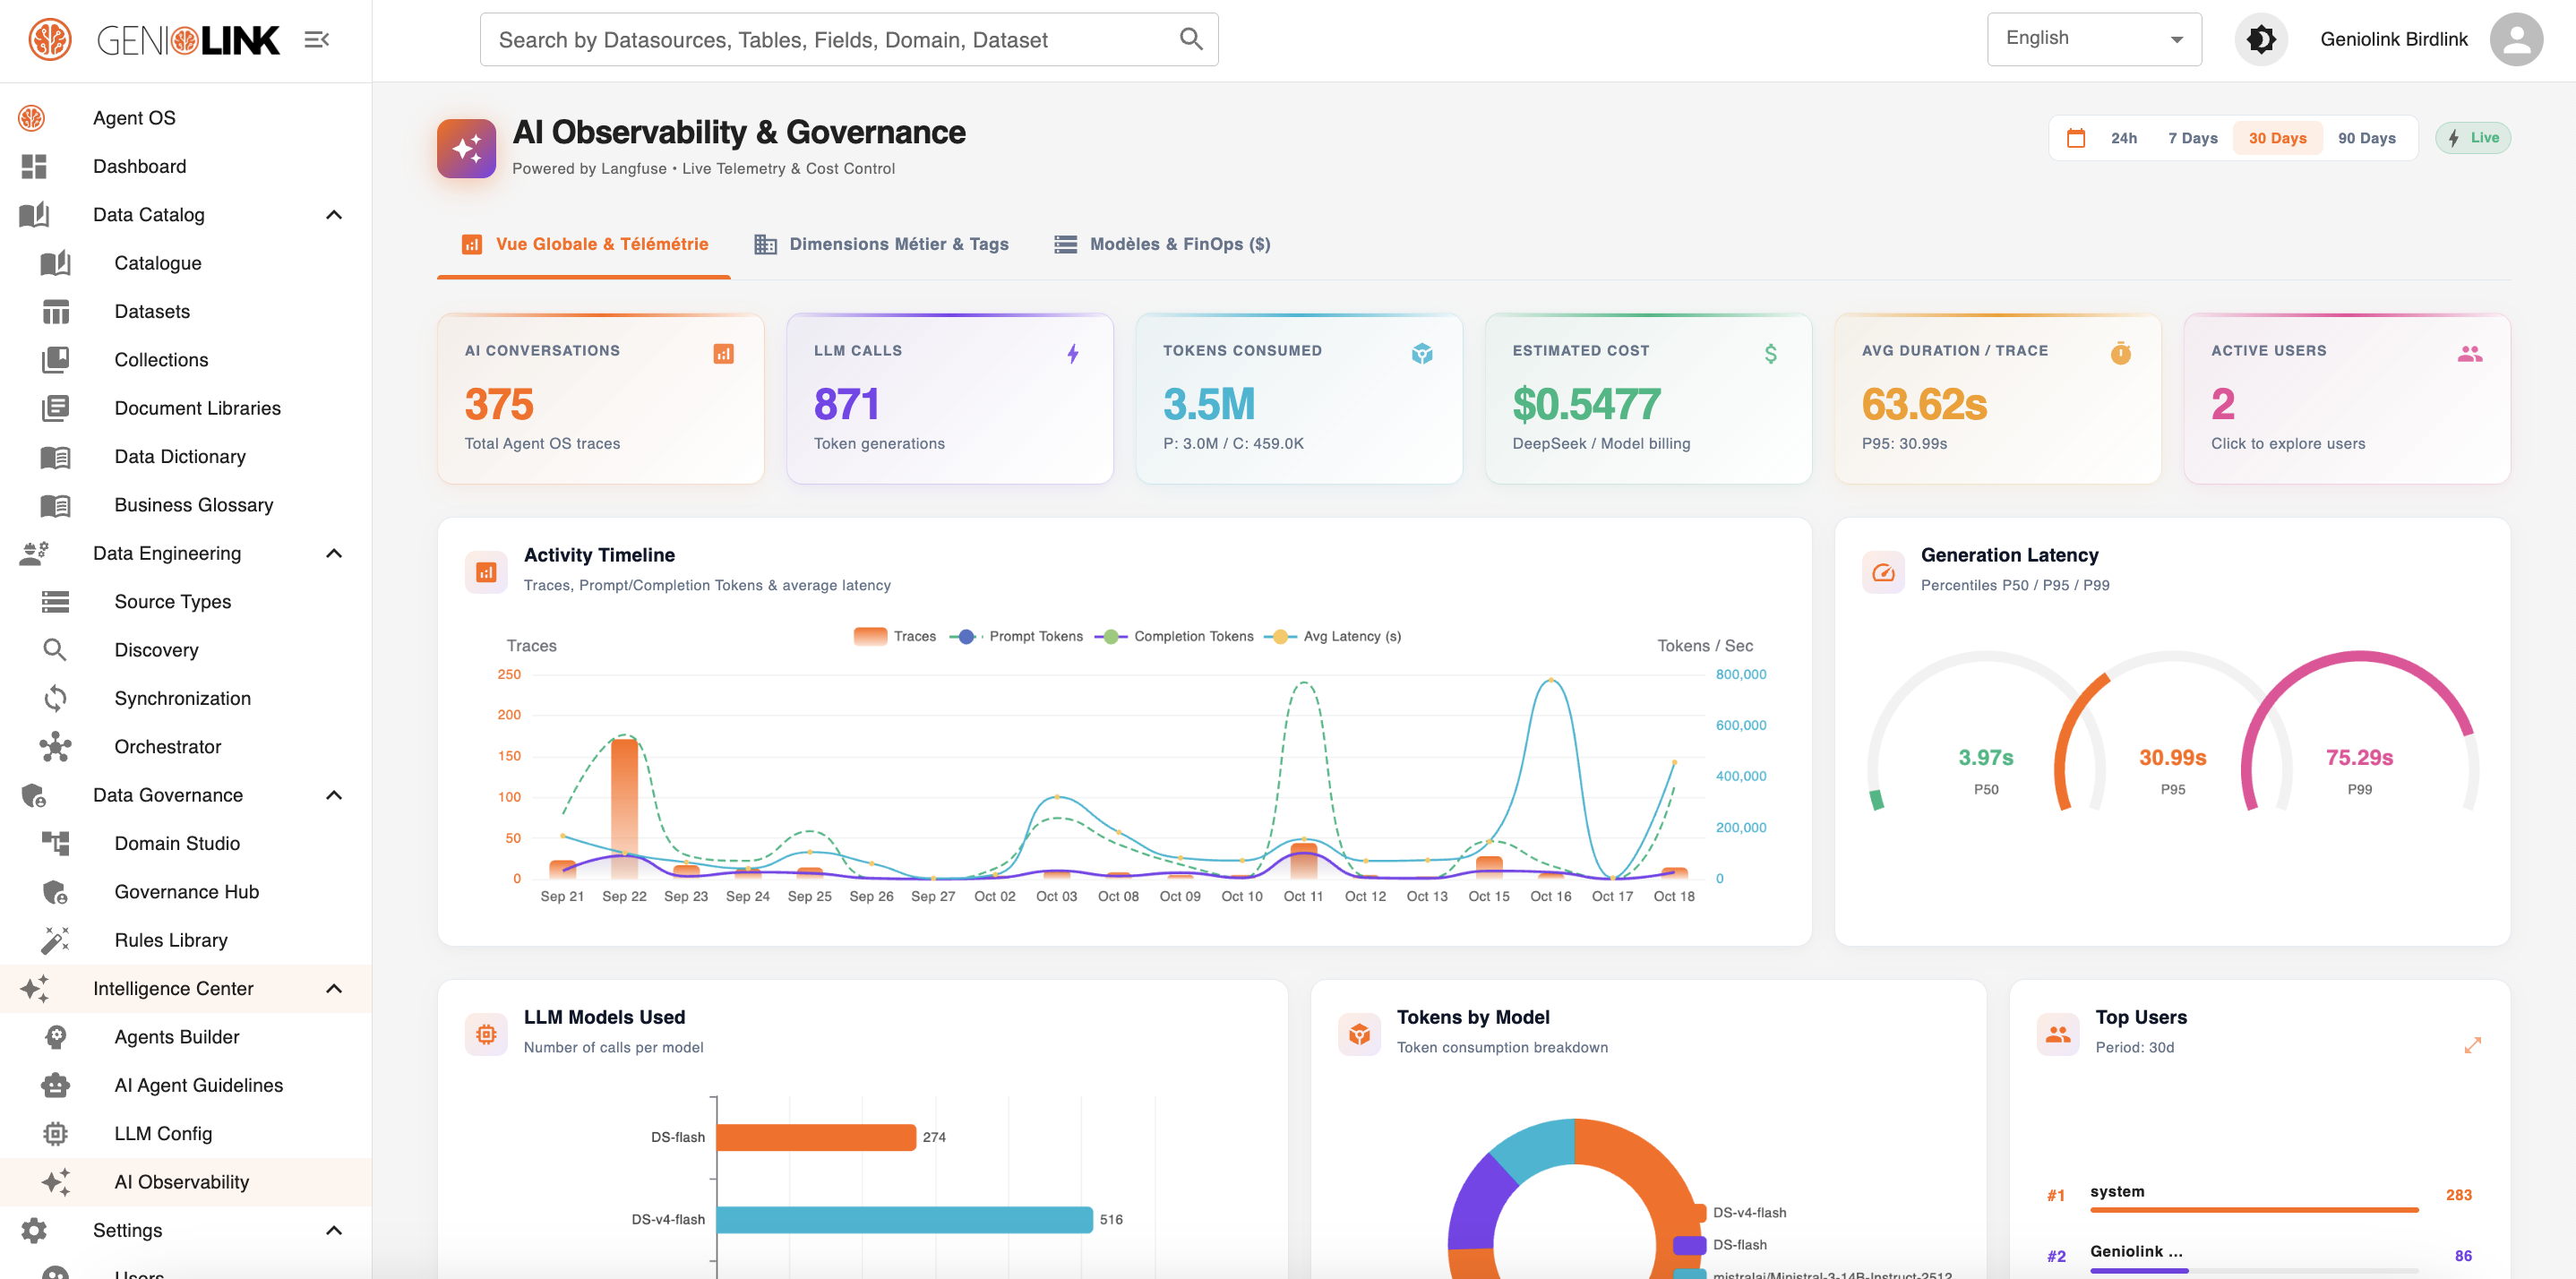Toggle dark mode with the brightness icon
Screen dimensions: 2576x1279
coord(2261,39)
